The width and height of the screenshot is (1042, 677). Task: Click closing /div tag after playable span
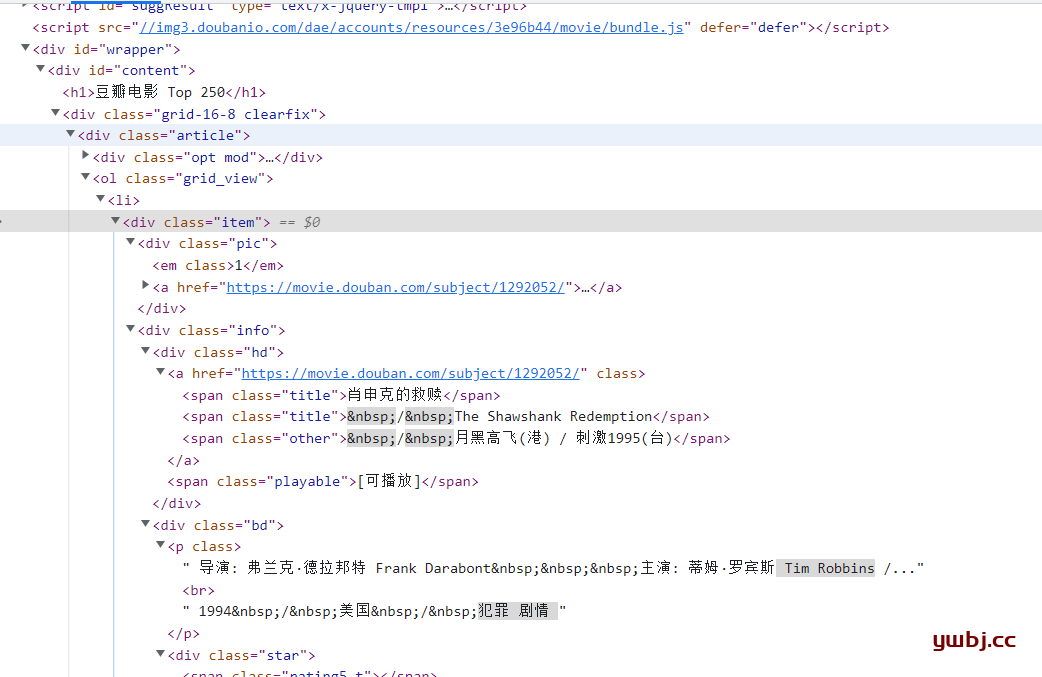pos(177,504)
